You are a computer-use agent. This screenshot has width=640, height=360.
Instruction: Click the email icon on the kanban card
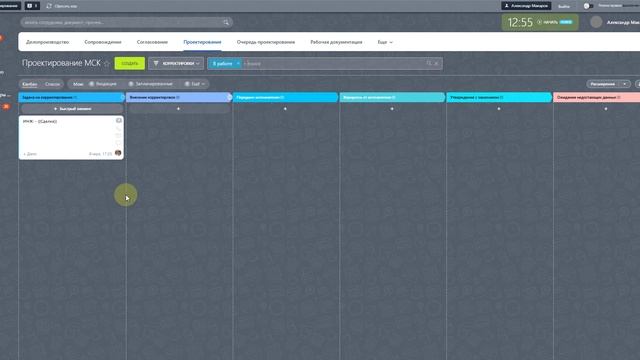click(119, 136)
